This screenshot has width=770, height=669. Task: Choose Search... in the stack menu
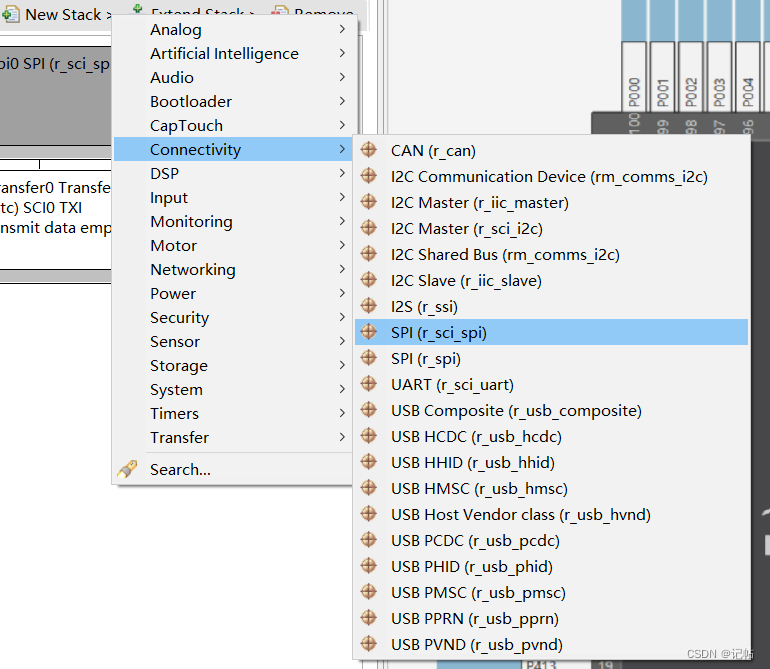[233, 470]
